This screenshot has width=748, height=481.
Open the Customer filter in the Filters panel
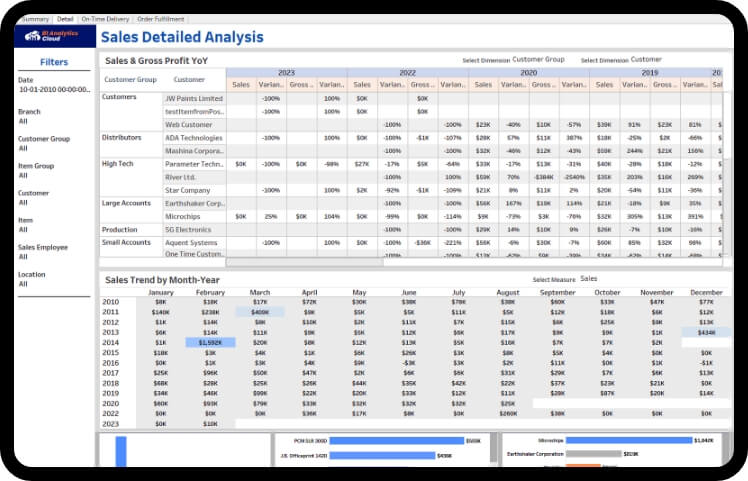(23, 202)
